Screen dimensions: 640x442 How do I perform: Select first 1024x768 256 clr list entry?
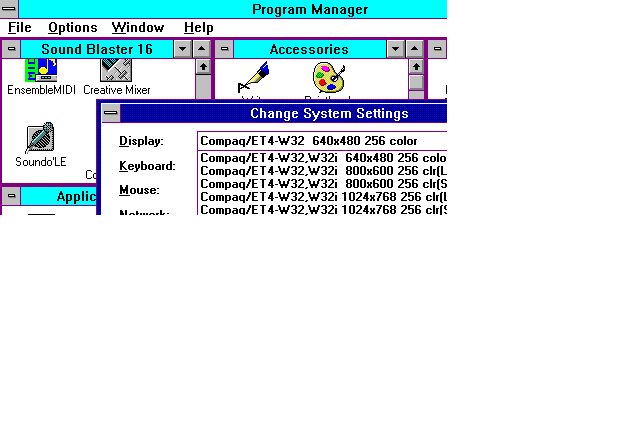323,197
